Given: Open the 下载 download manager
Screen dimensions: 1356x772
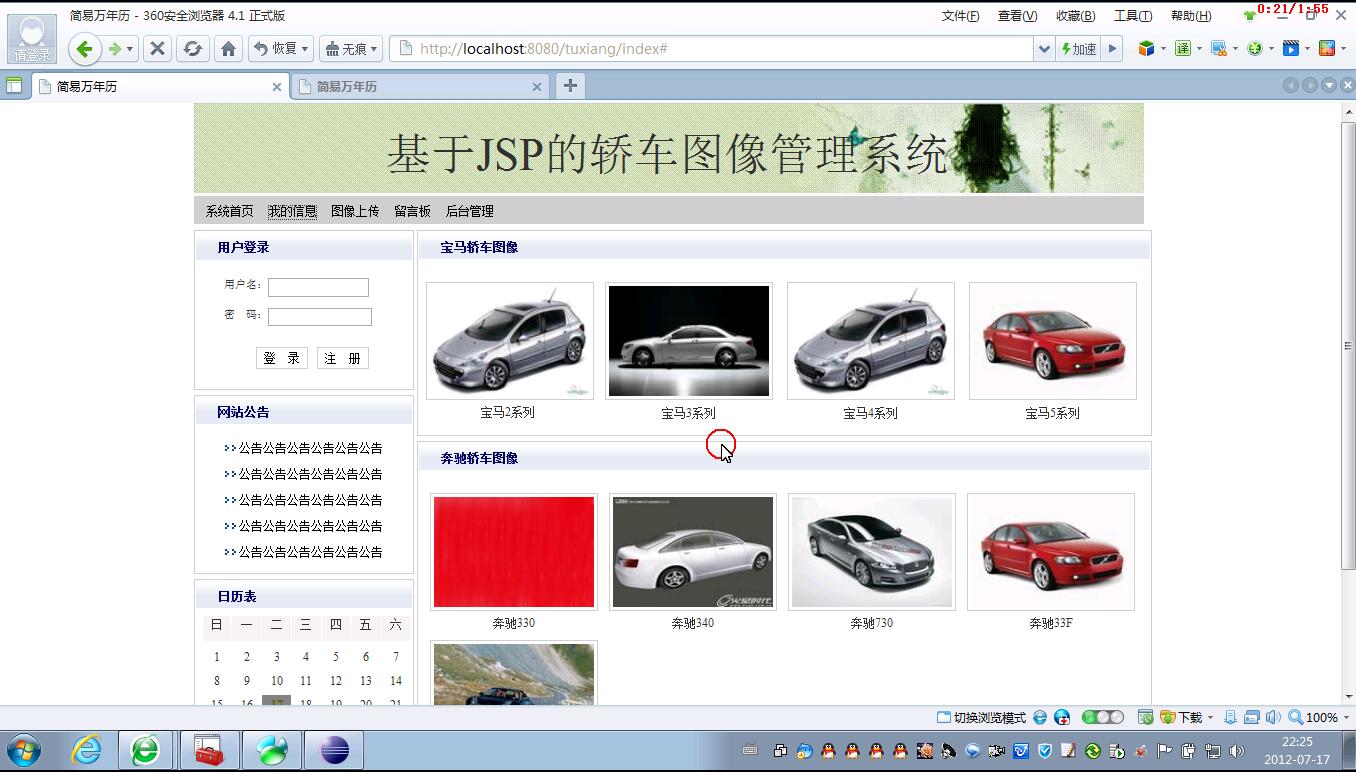Looking at the screenshot, I should (x=1181, y=718).
